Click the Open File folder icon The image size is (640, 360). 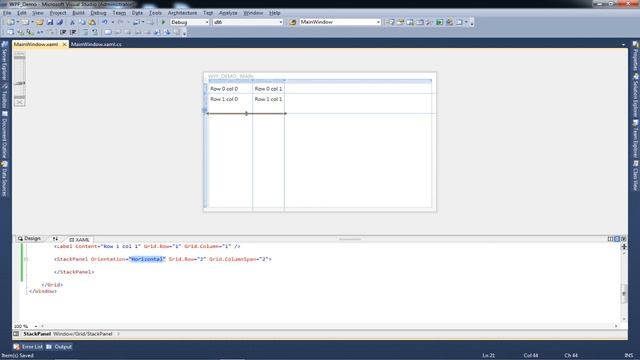point(40,22)
